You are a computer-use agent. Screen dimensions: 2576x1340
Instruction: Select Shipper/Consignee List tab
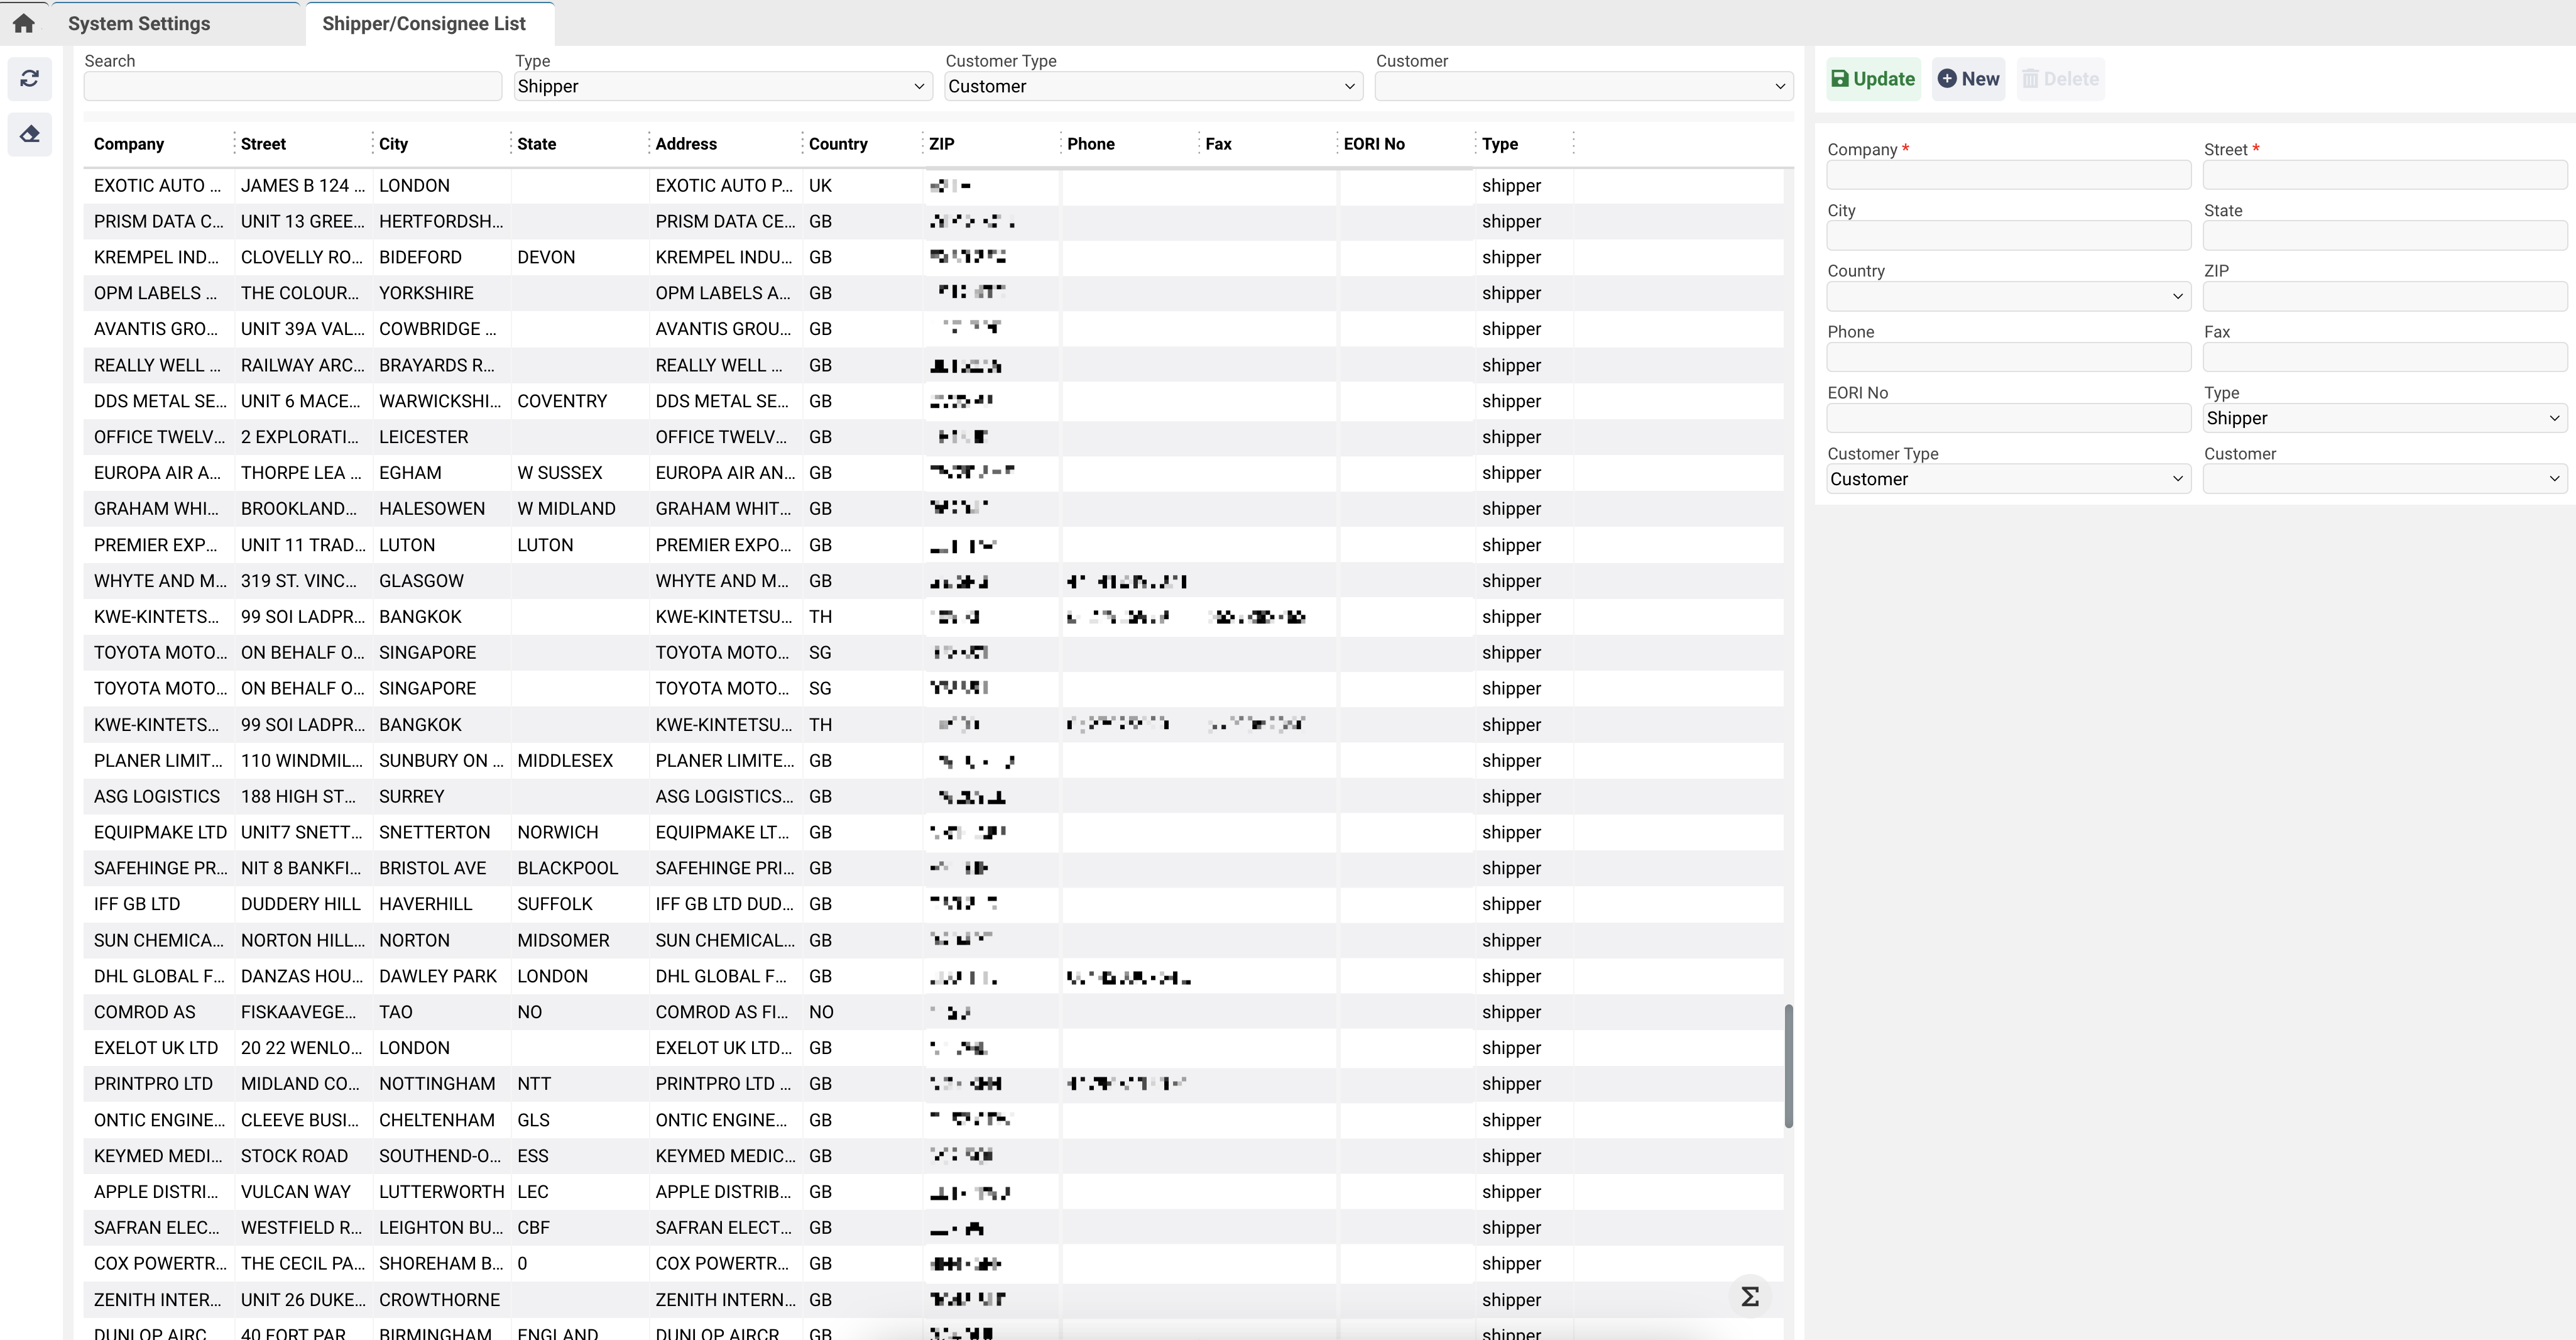pyautogui.click(x=424, y=24)
